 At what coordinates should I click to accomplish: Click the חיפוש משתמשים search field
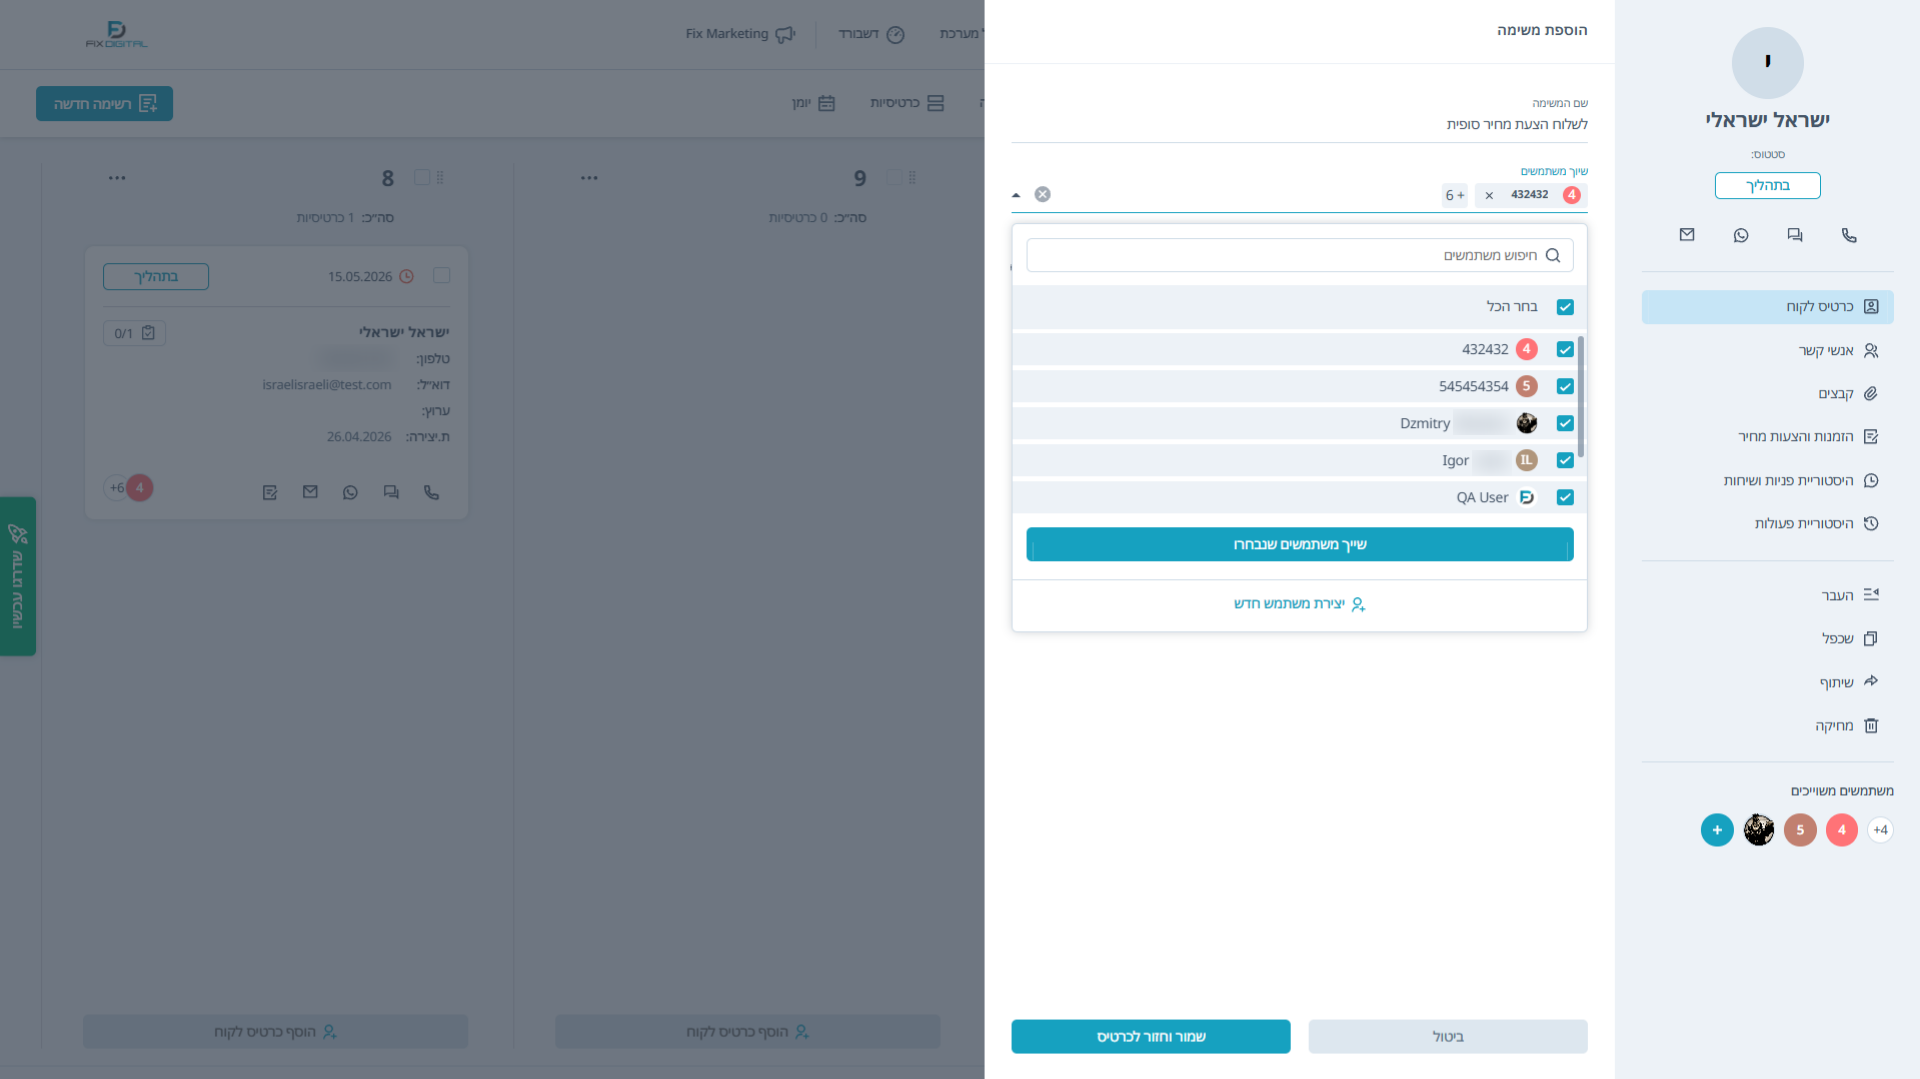pos(1300,255)
